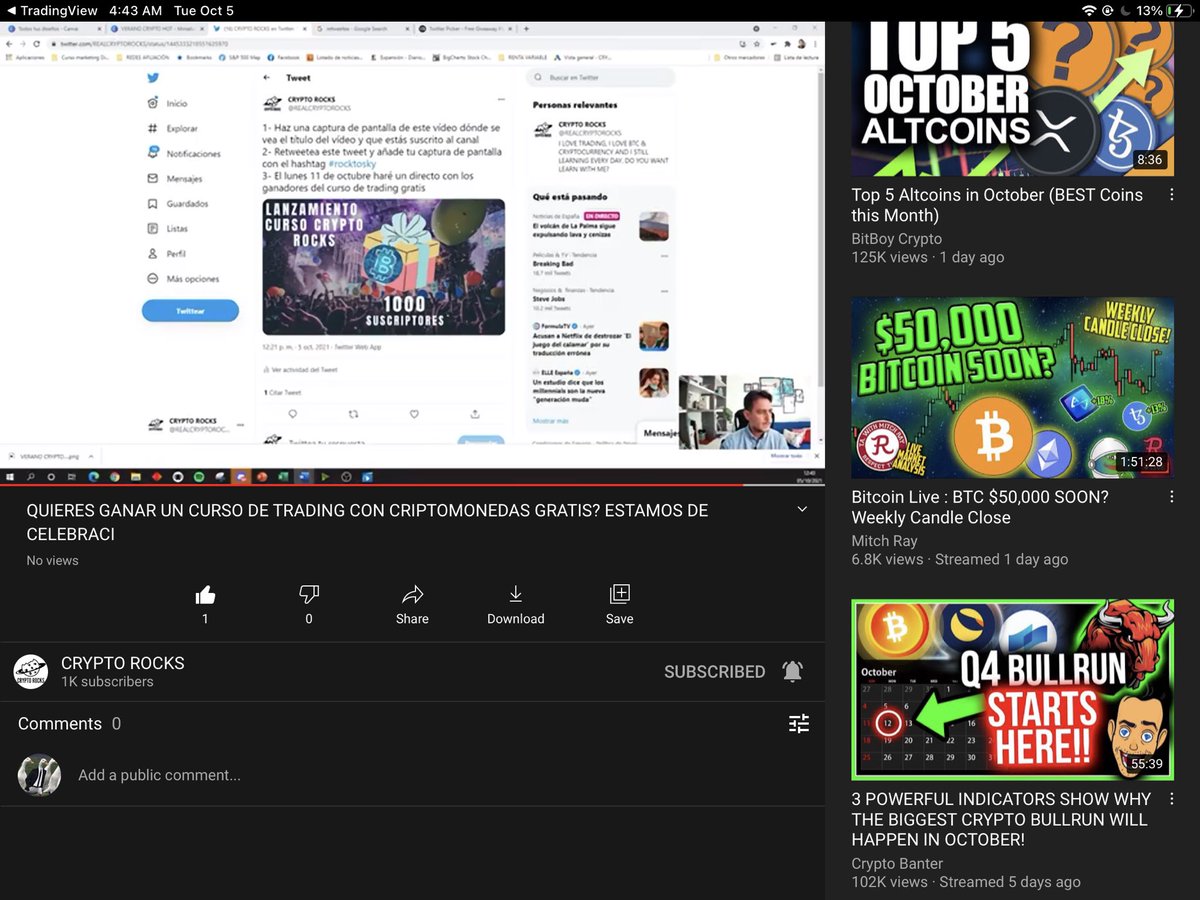1200x900 pixels.
Task: Open comment sort options icon
Action: click(x=798, y=723)
